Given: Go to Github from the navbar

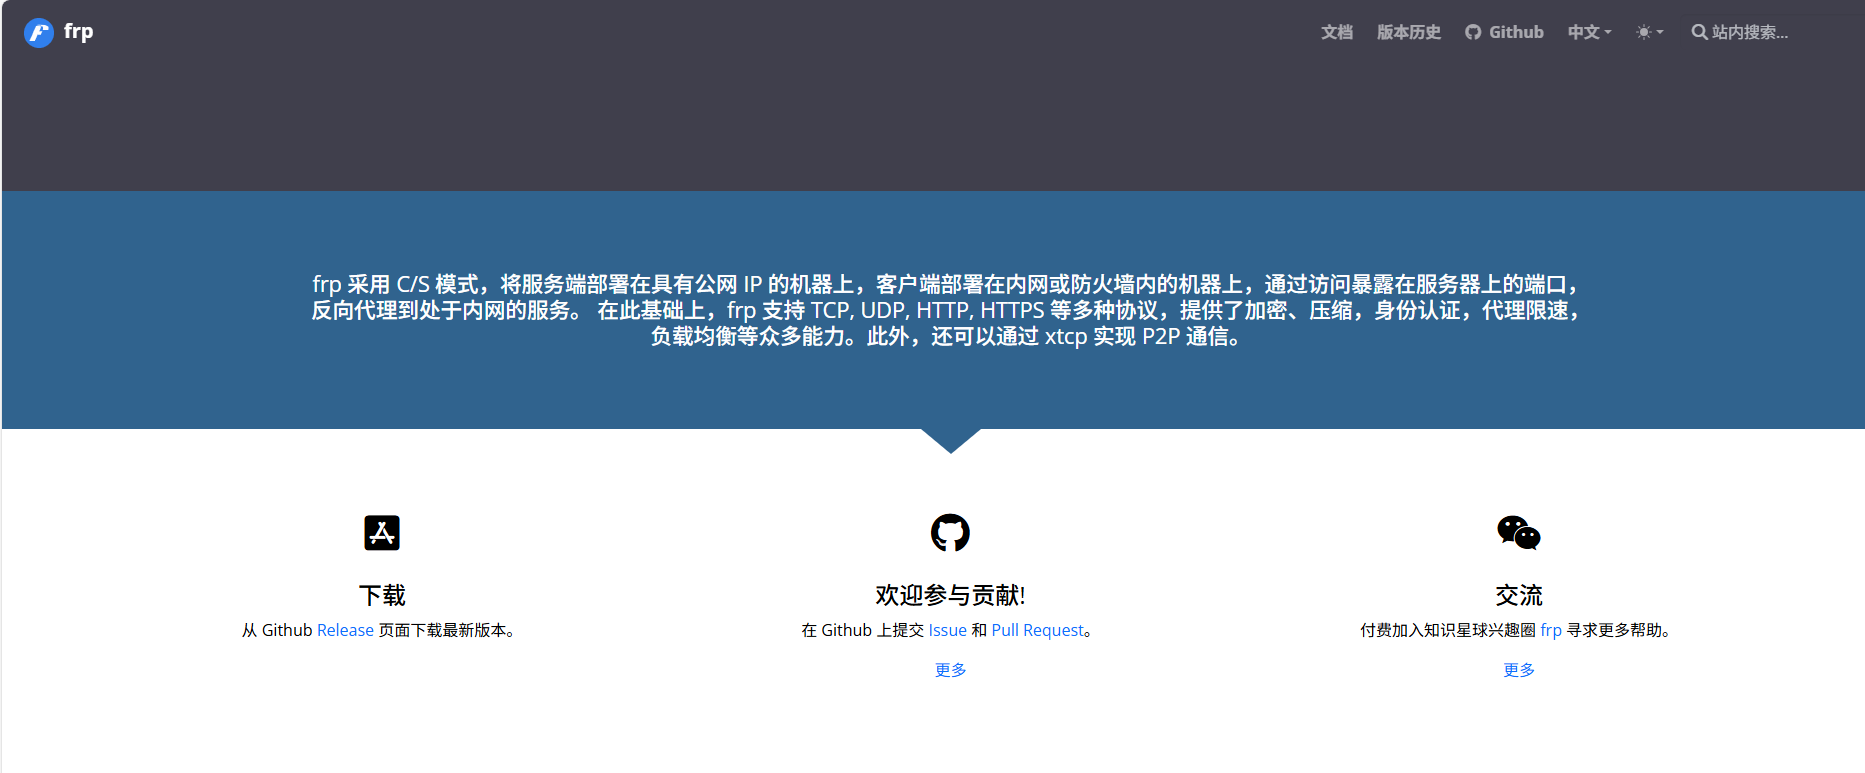Looking at the screenshot, I should coord(1504,32).
